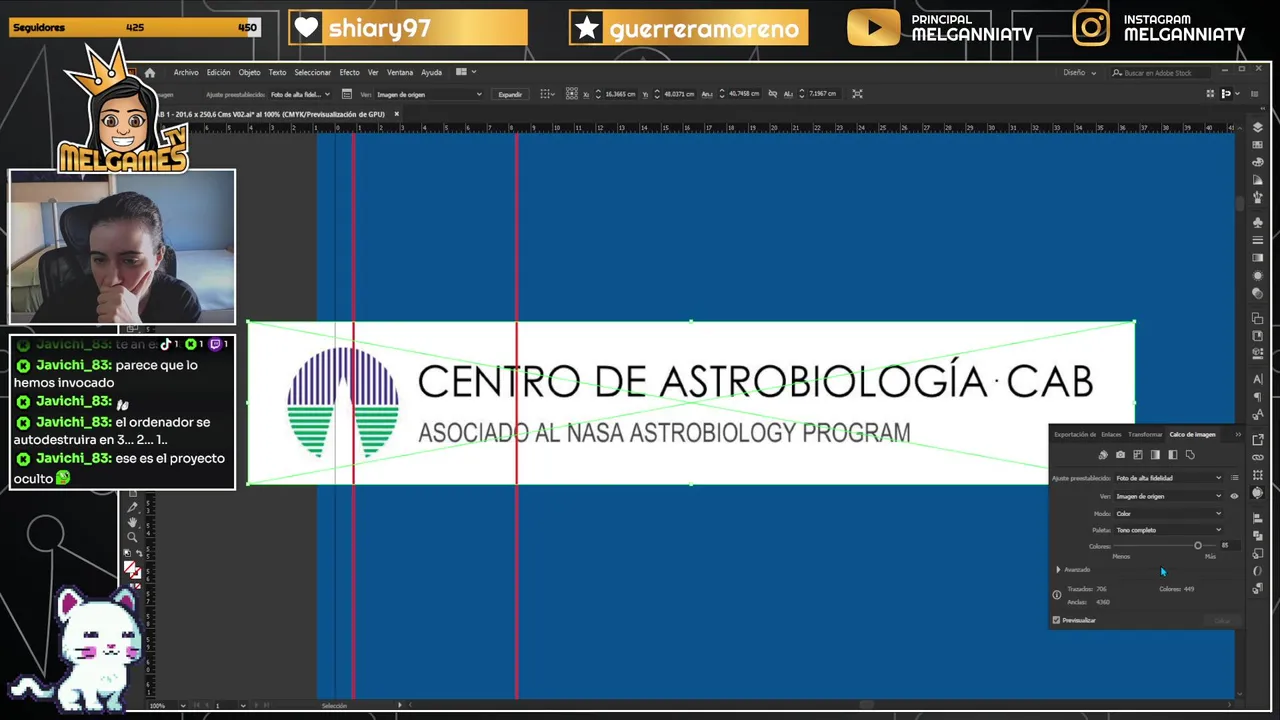This screenshot has width=1280, height=720.
Task: Open the Swatches panel icon in right dock
Action: click(x=1258, y=145)
